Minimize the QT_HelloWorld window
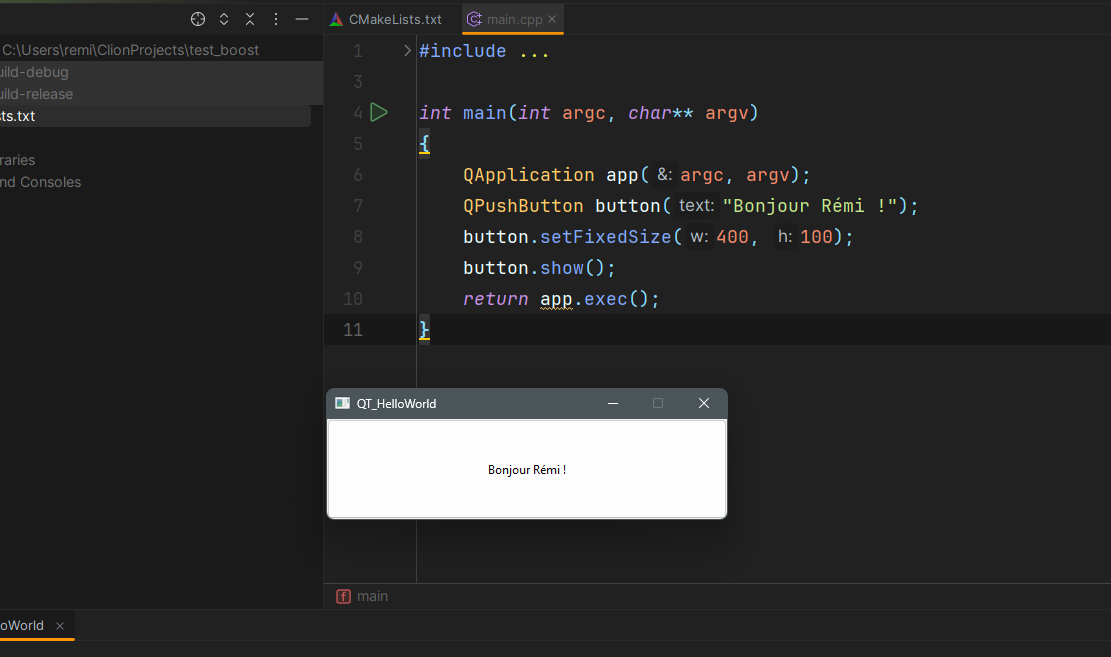The width and height of the screenshot is (1111, 657). 613,403
